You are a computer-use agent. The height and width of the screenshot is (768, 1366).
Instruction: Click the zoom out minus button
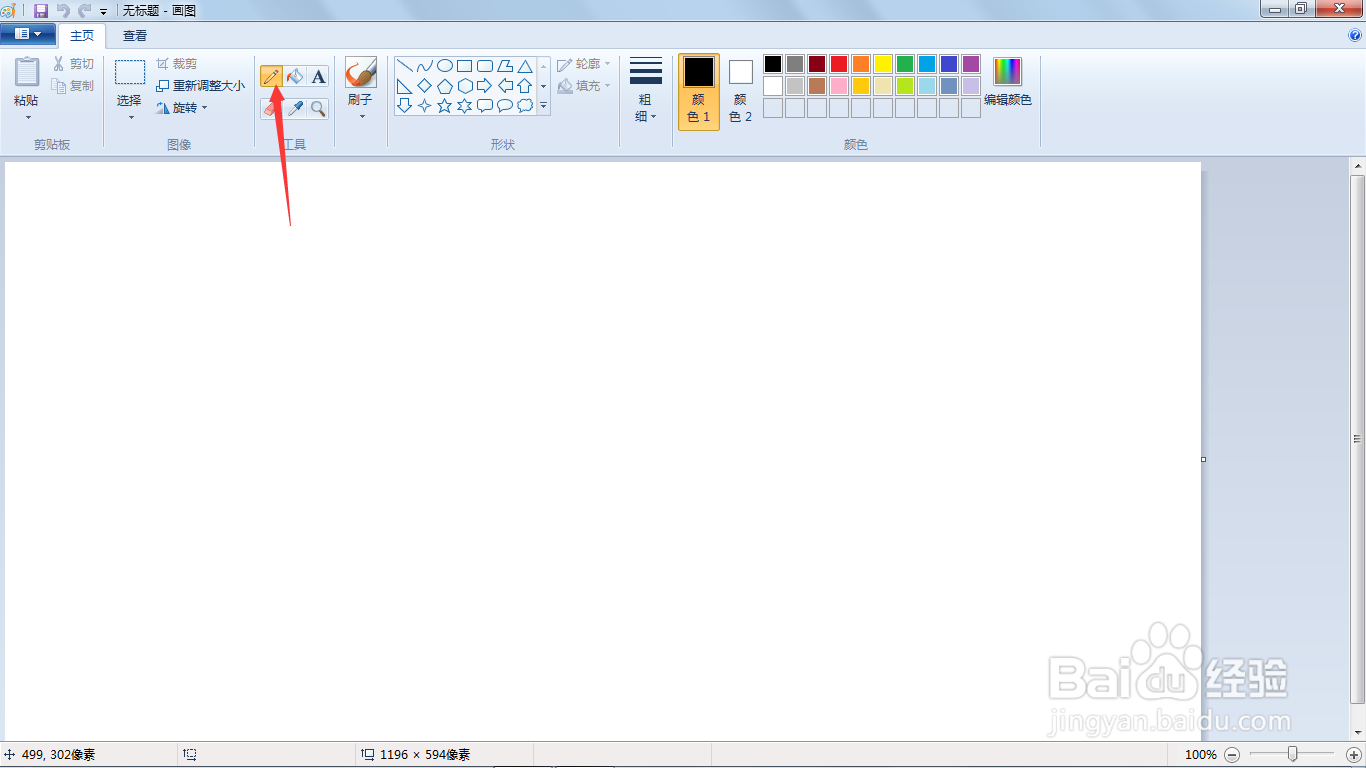tap(1232, 755)
